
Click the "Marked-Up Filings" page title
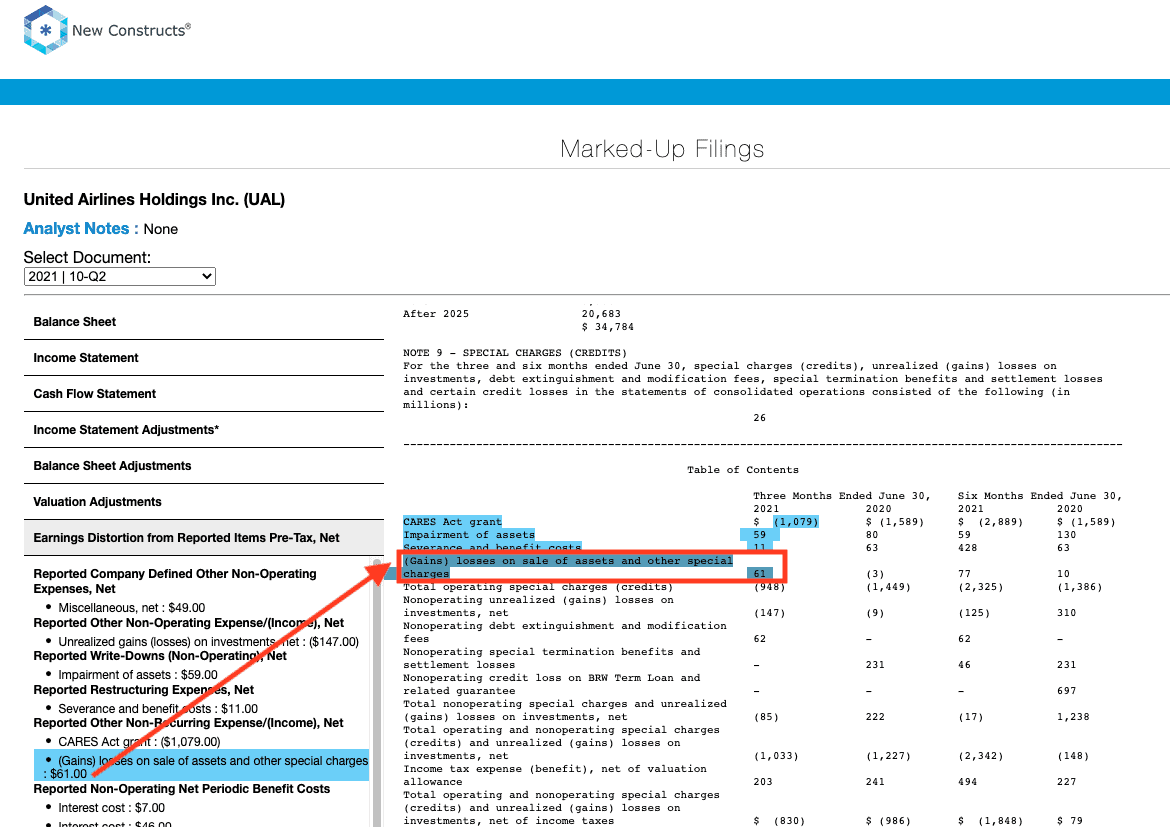(x=662, y=149)
